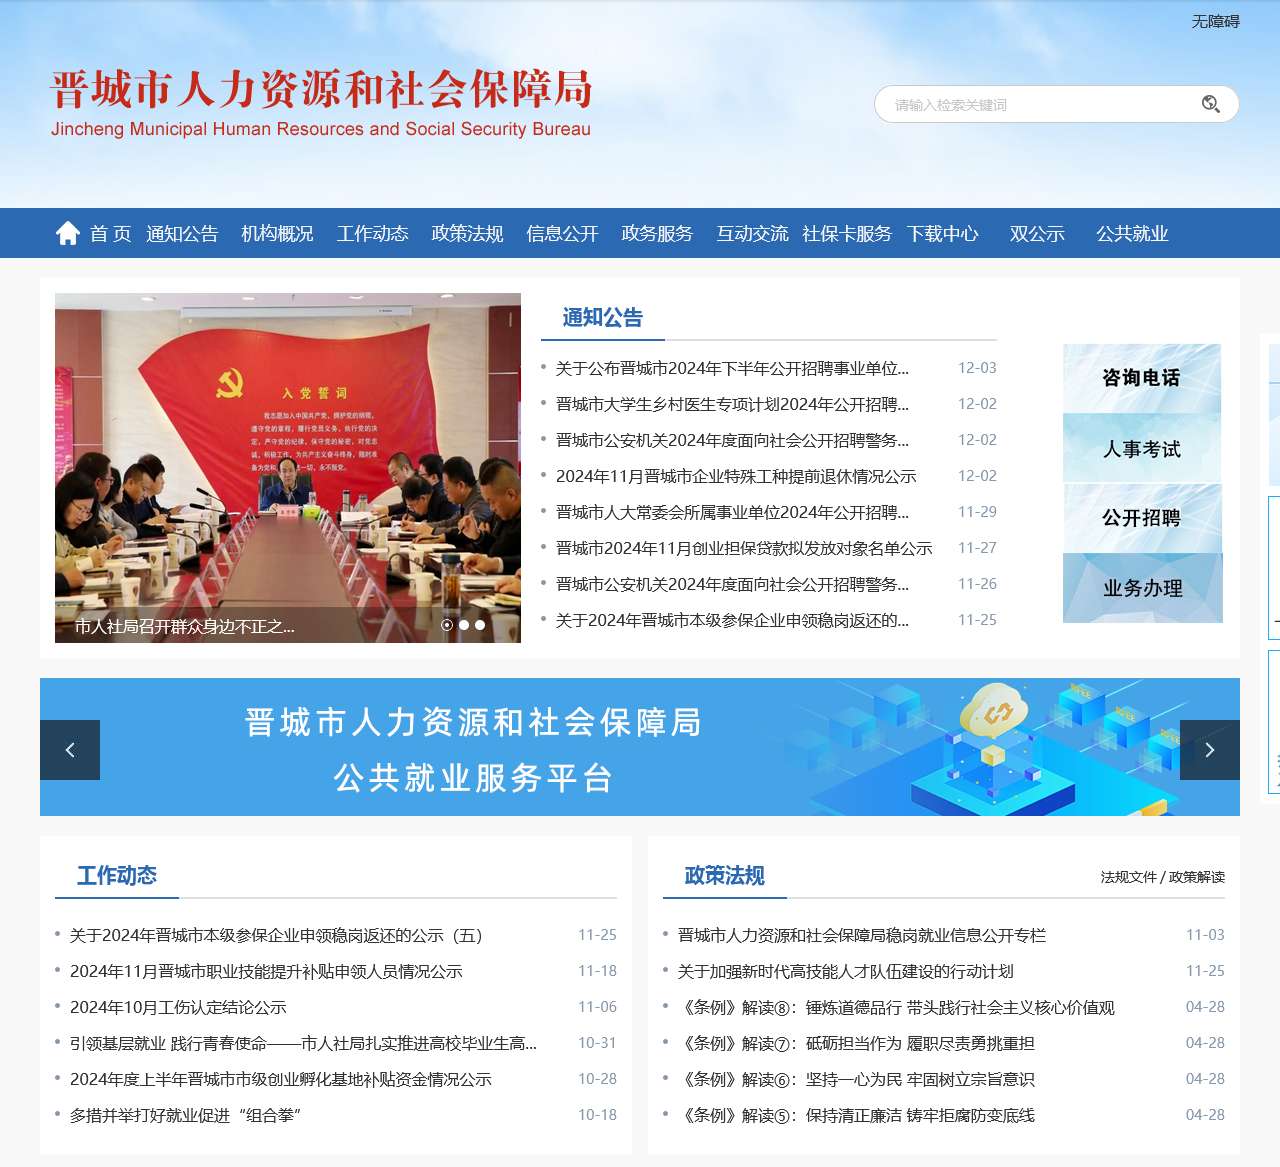Select the first carousel dot indicator
The height and width of the screenshot is (1167, 1280).
447,625
